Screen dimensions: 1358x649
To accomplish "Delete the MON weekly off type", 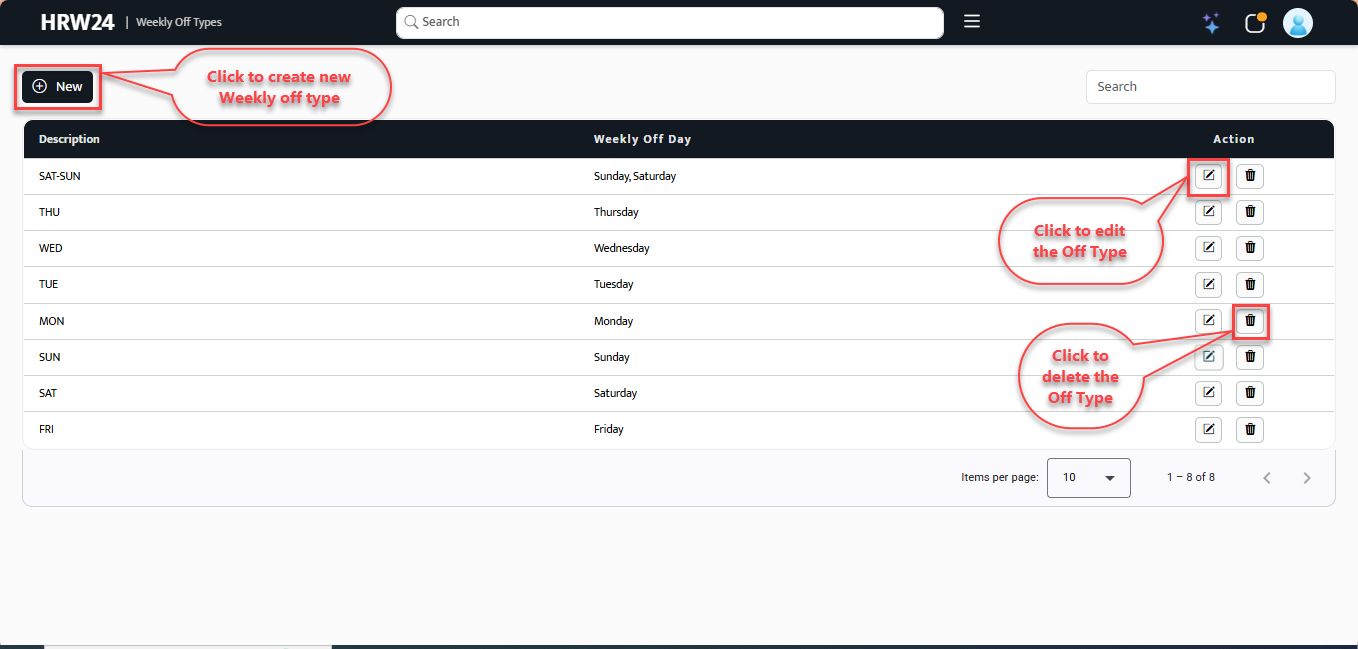I will (1249, 321).
